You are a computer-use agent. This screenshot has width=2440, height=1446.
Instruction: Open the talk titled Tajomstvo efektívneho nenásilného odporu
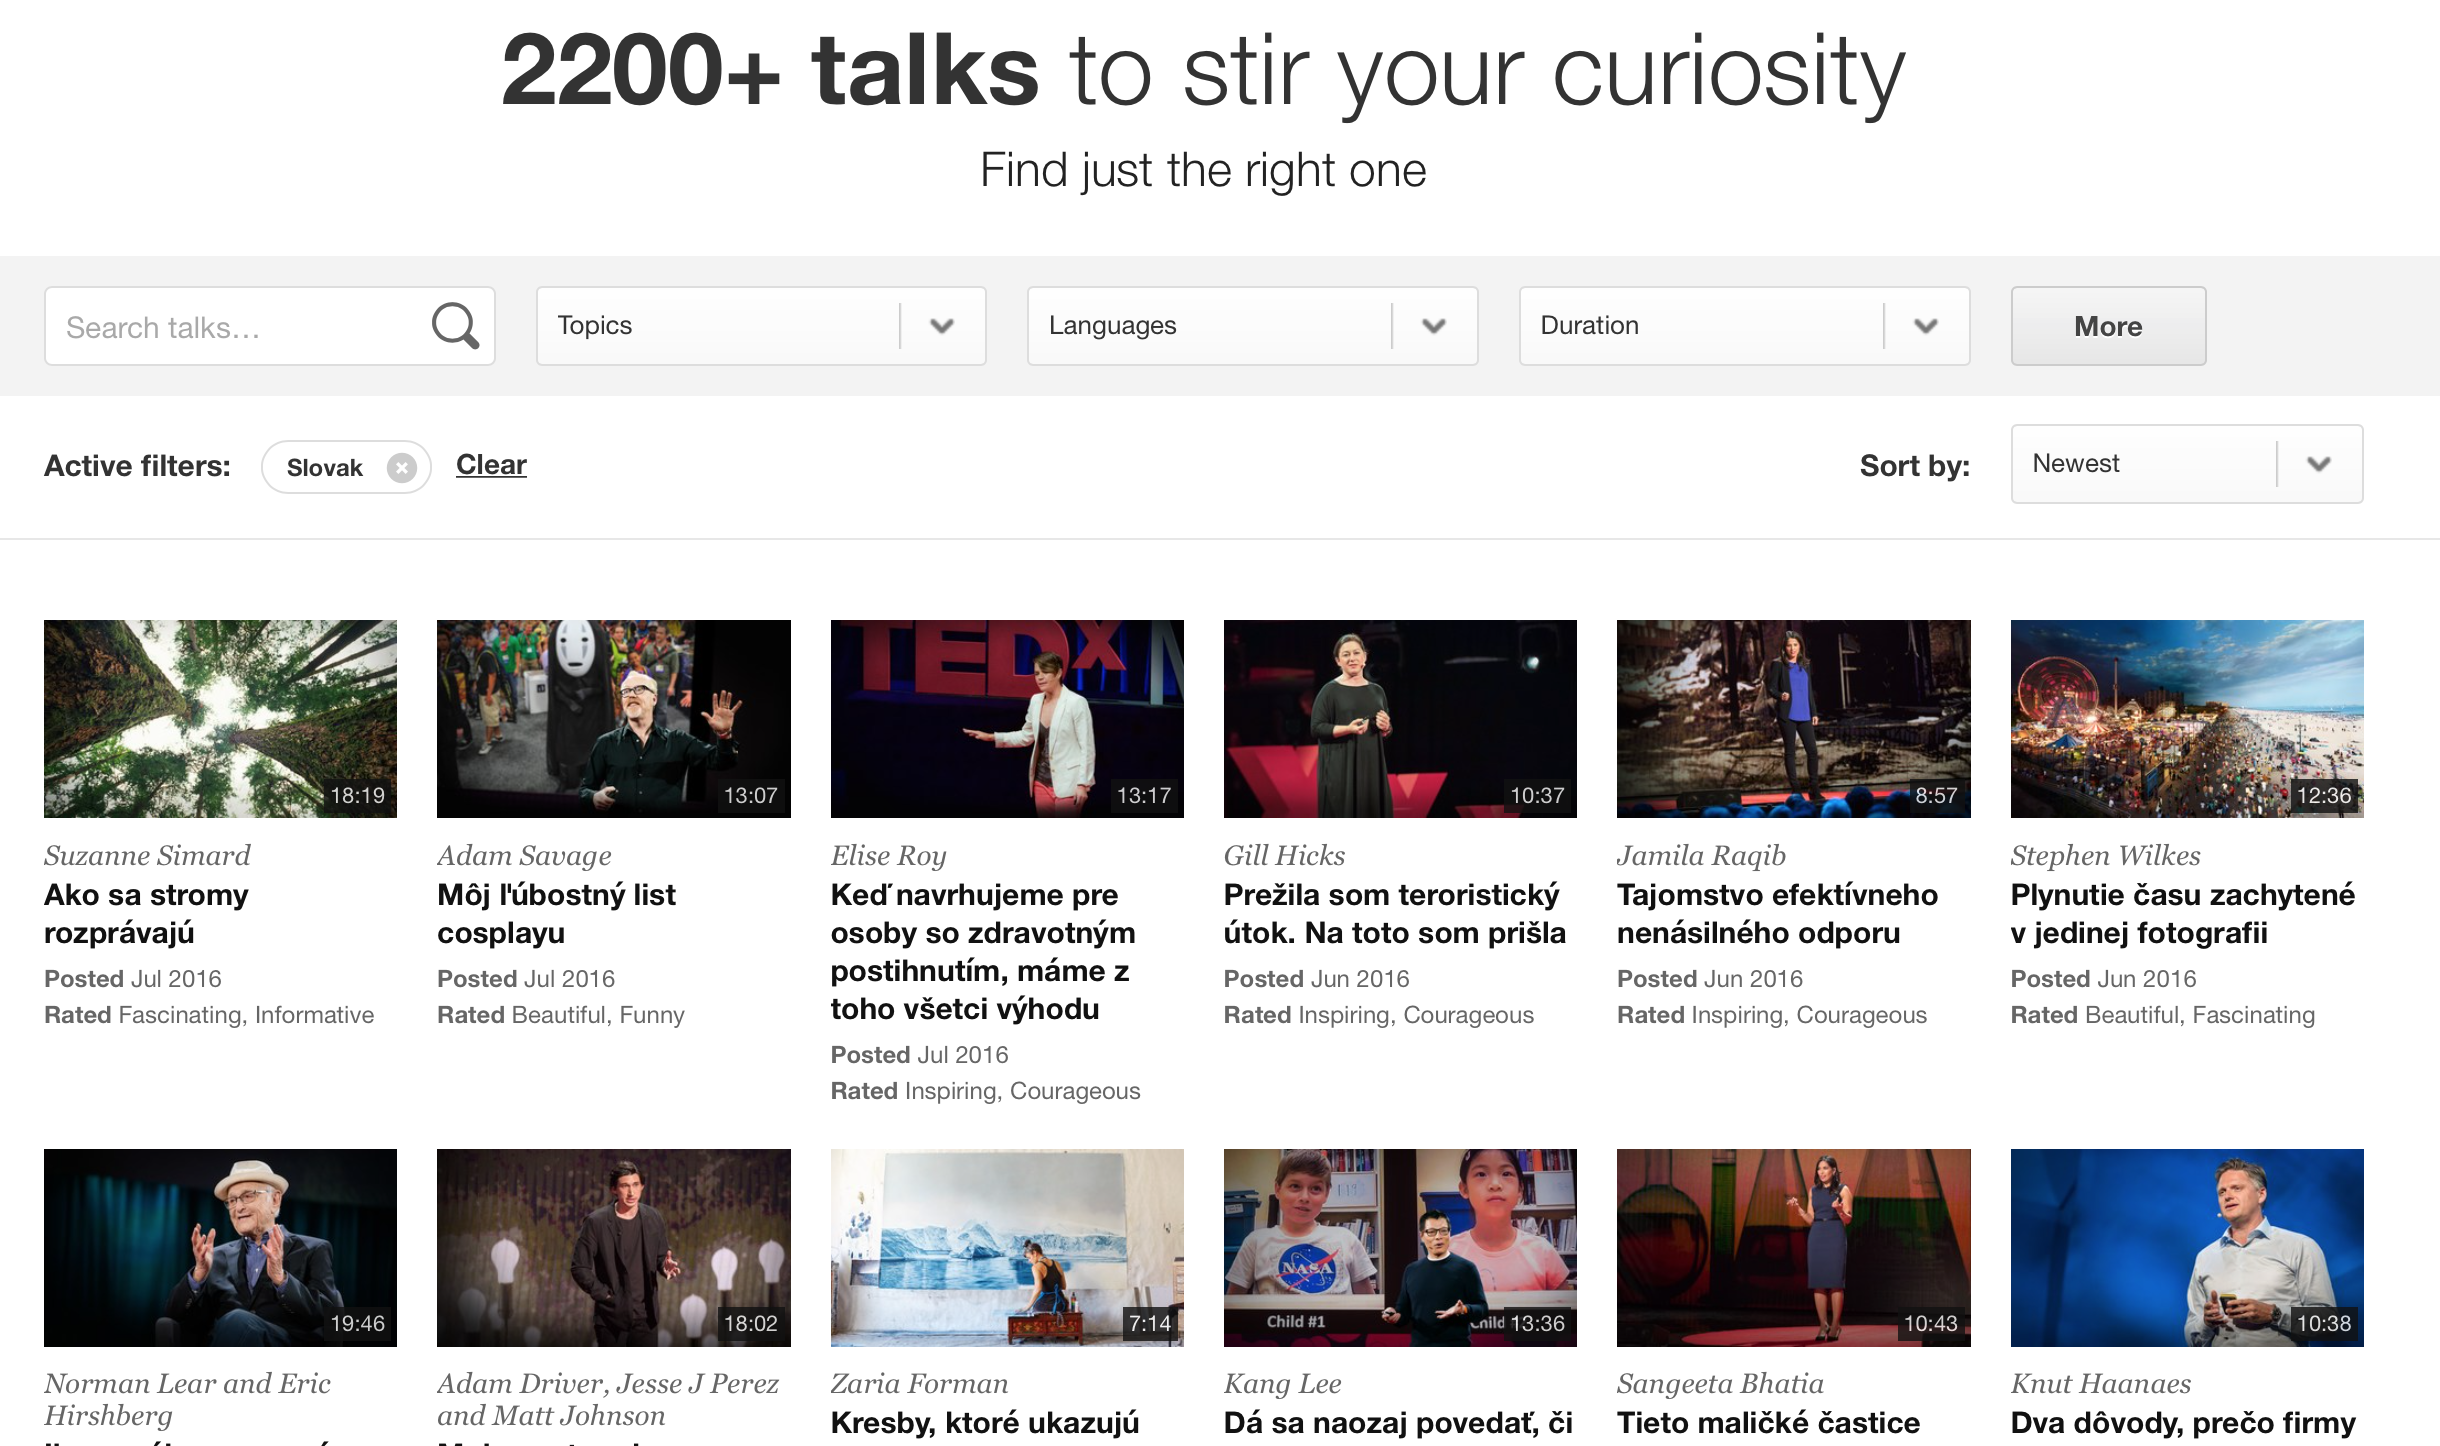click(1776, 913)
